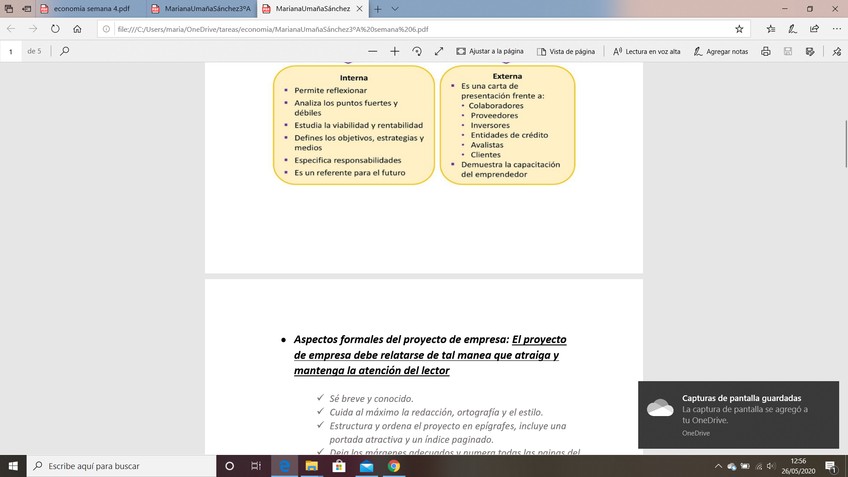Open the taskbar clock and date
Image resolution: width=848 pixels, height=477 pixels.
pyautogui.click(x=798, y=466)
